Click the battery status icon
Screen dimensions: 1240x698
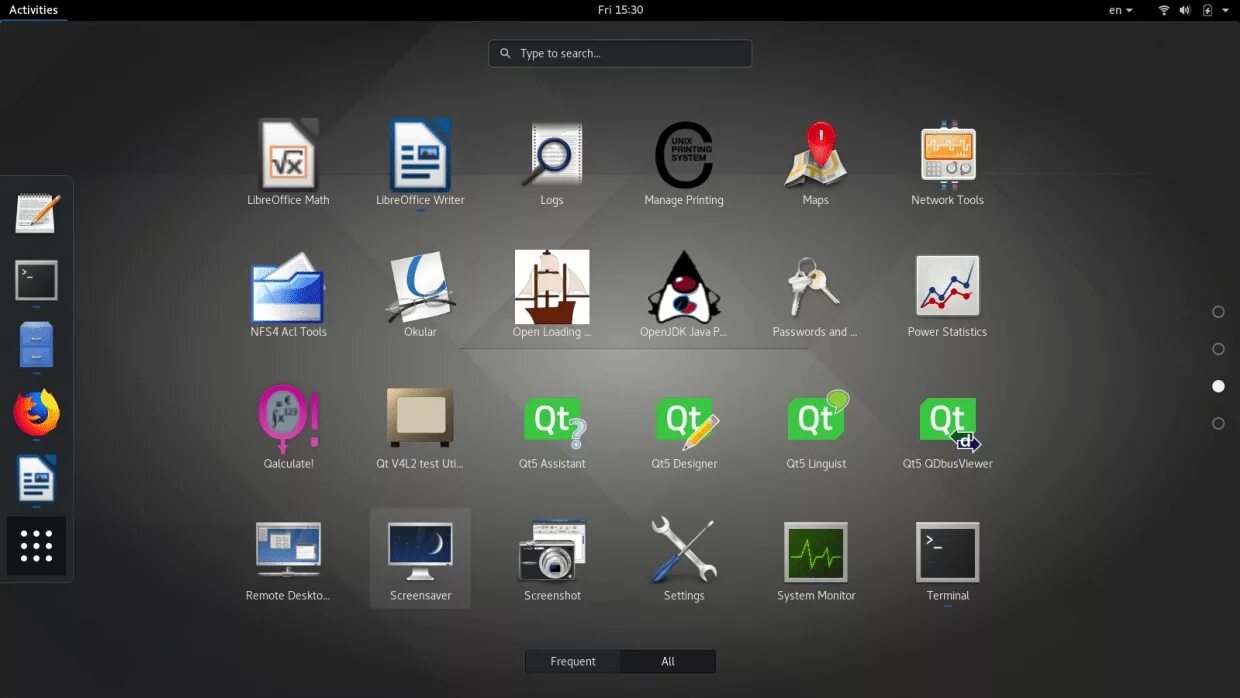pyautogui.click(x=1207, y=10)
